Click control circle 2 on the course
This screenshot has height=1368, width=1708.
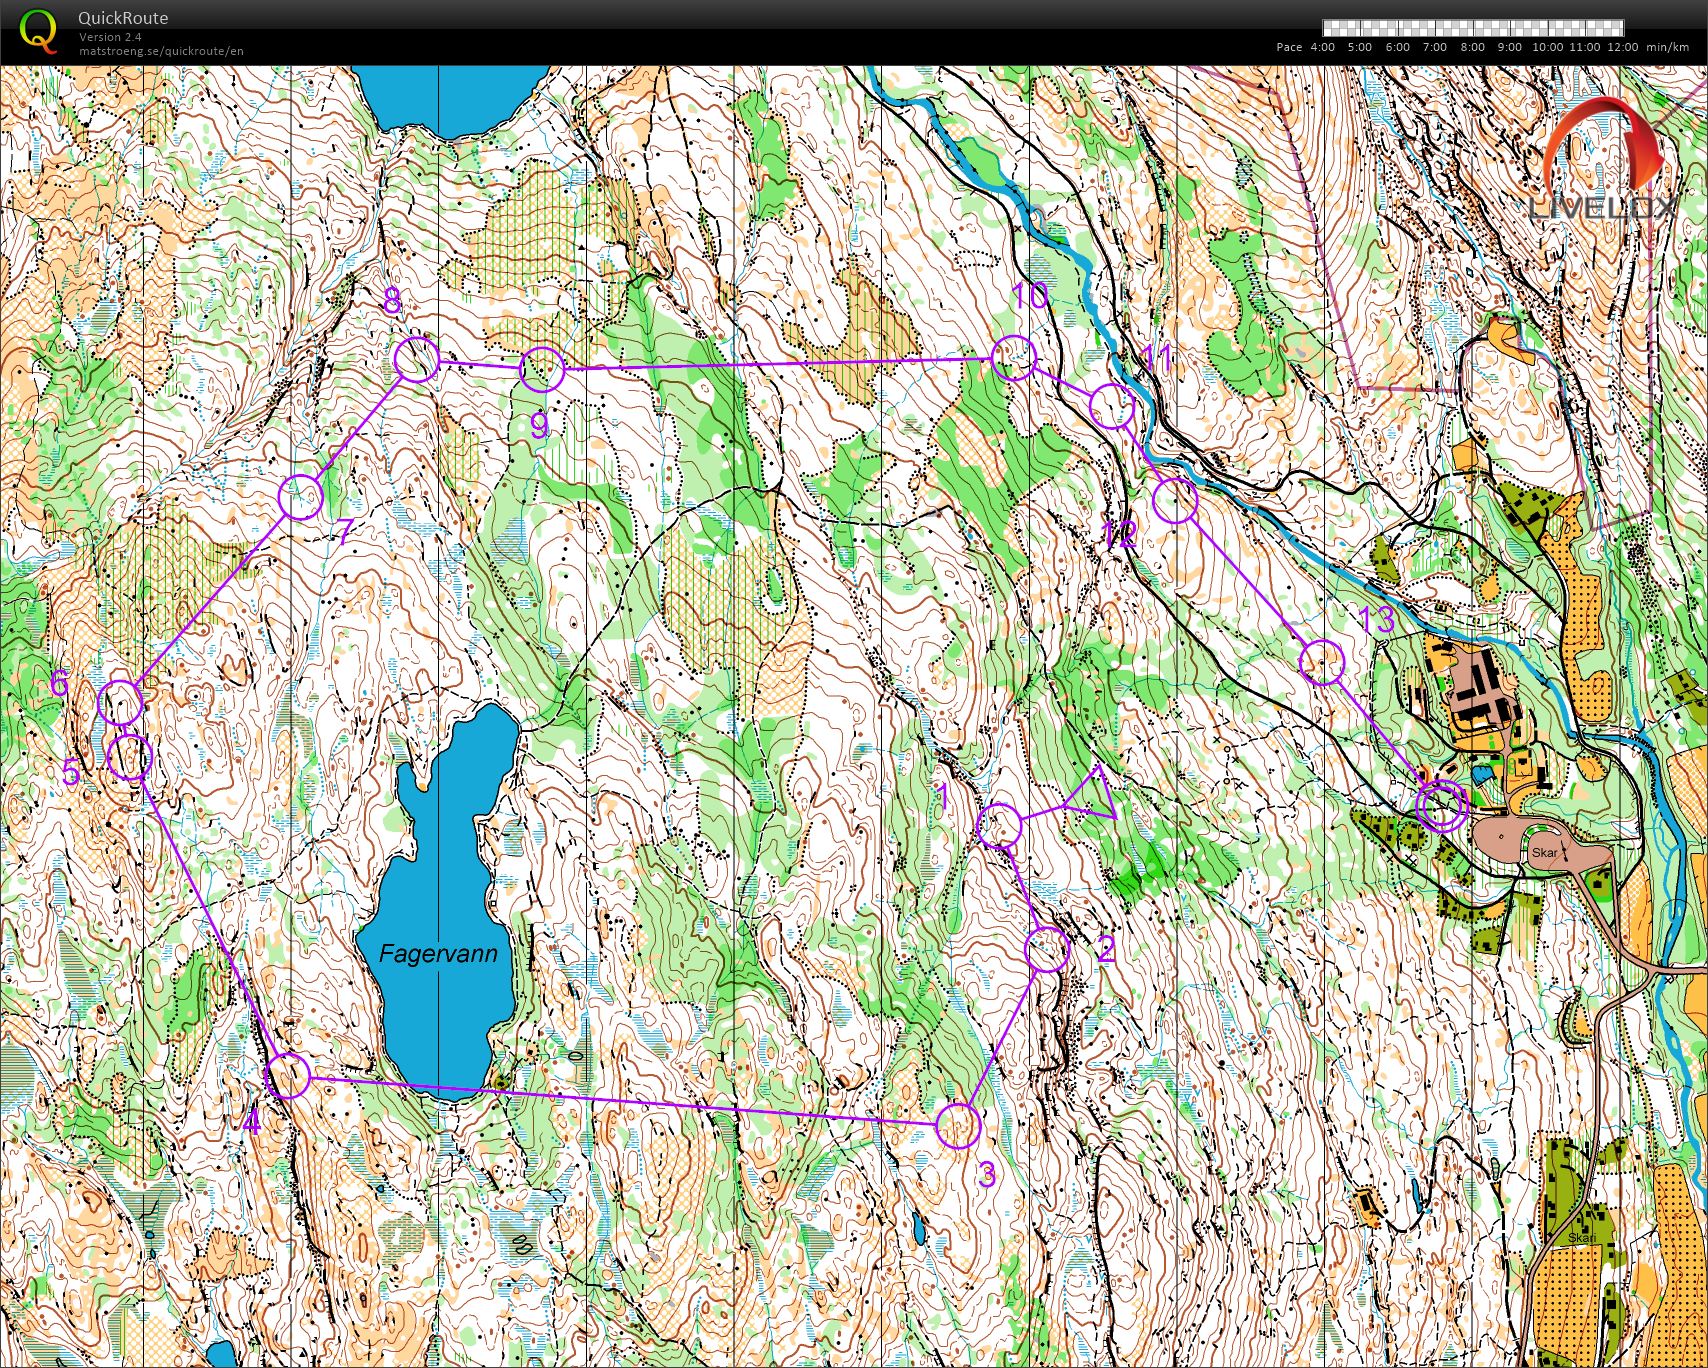click(x=1047, y=949)
